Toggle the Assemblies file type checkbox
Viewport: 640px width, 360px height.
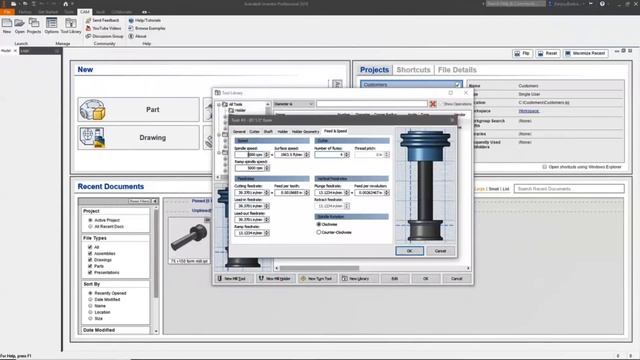pos(90,253)
